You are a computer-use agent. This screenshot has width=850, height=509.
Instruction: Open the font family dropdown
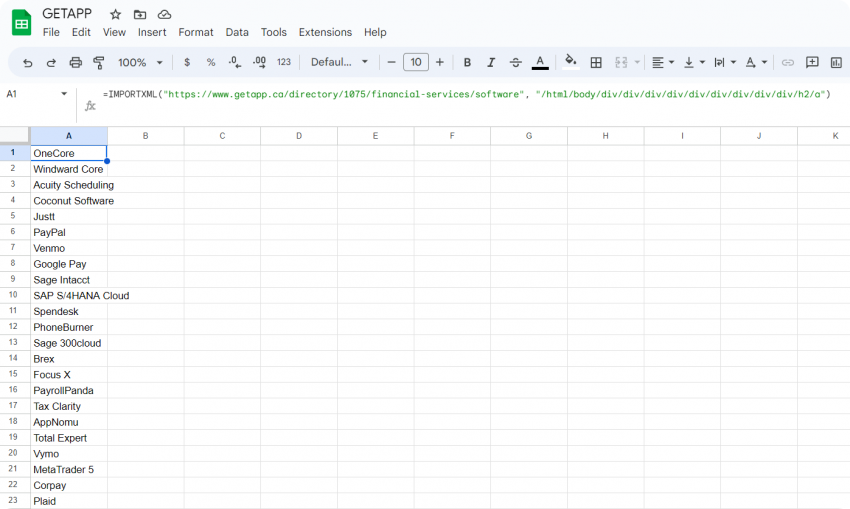click(x=339, y=62)
